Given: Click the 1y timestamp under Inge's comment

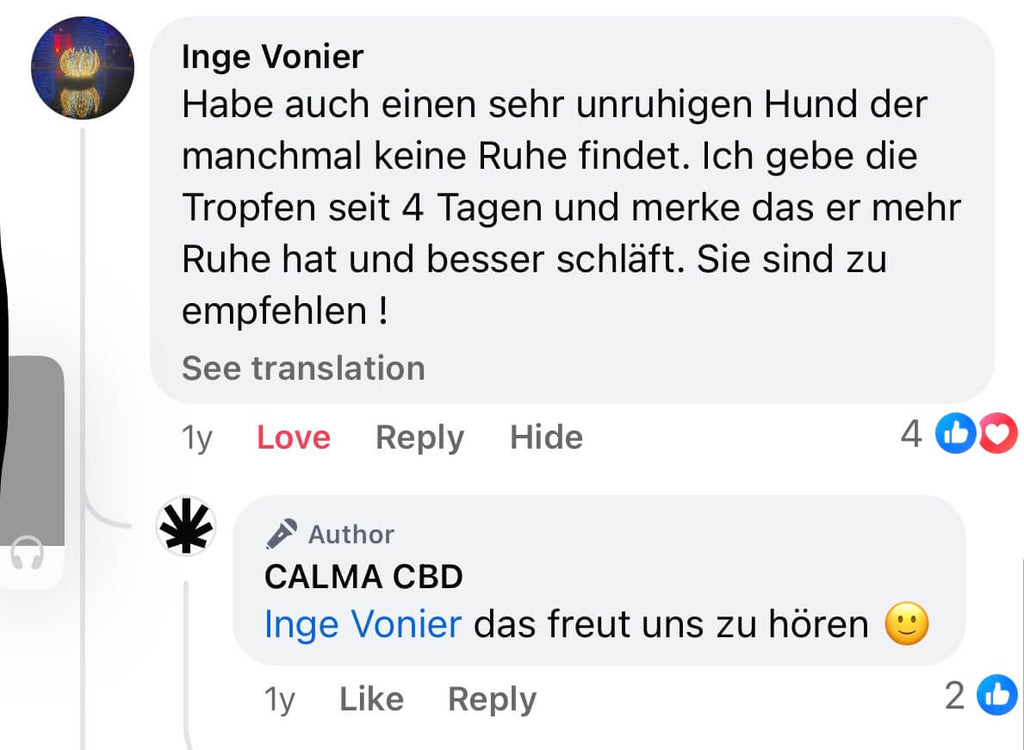Looking at the screenshot, I should [197, 437].
